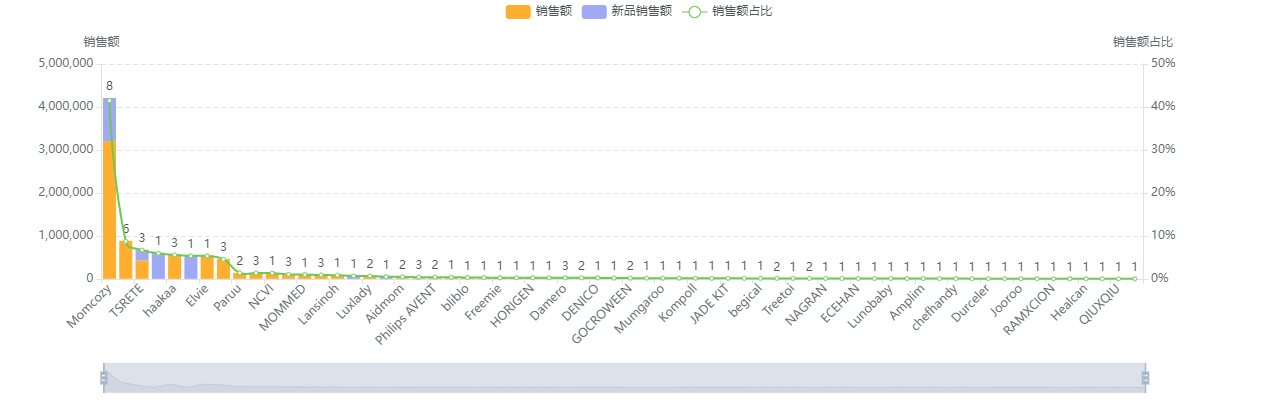Click the NAGRAN axis label
Screen dimensions: 1278x400
[x=806, y=304]
